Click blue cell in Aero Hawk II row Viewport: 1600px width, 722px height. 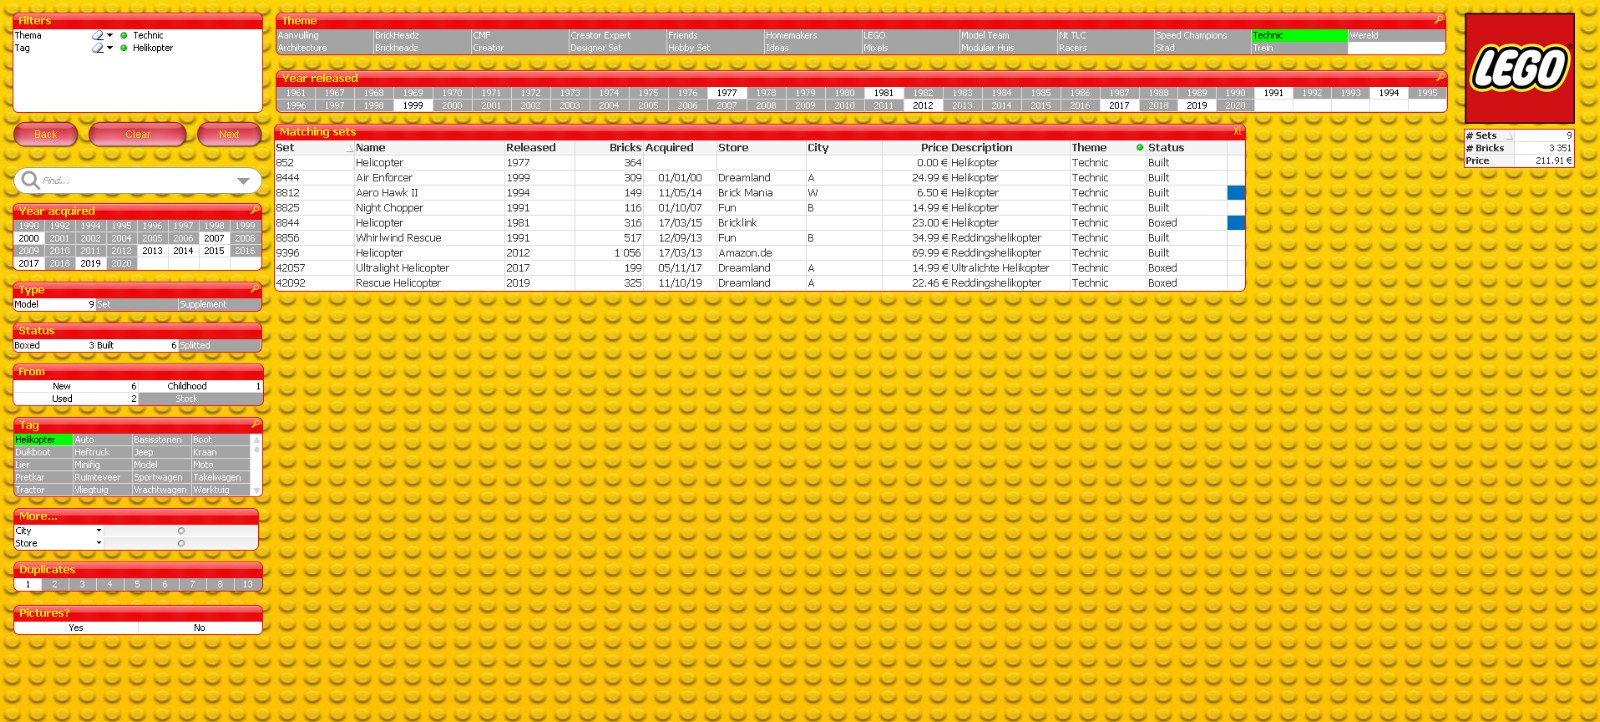[x=1236, y=193]
